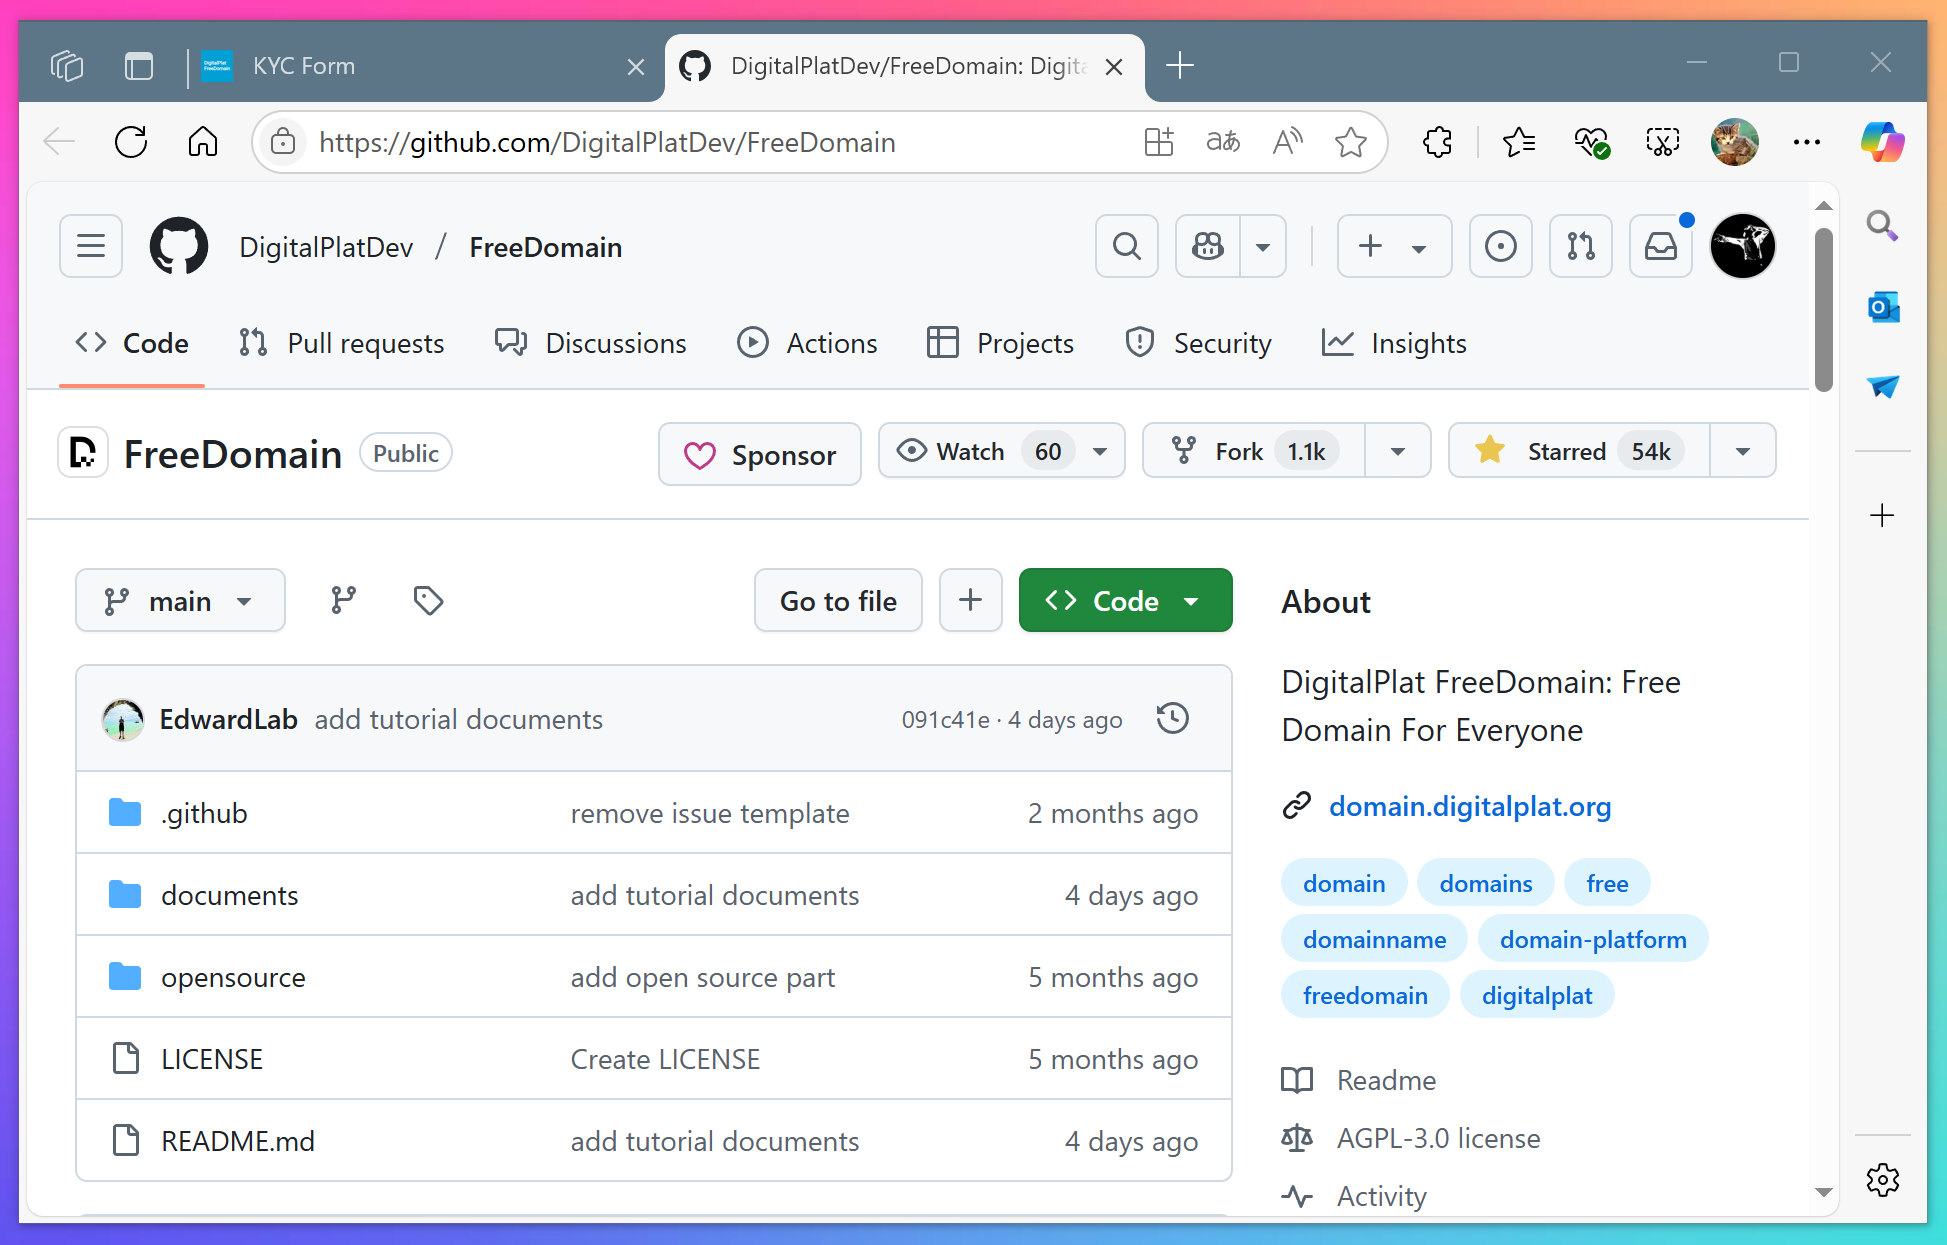The height and width of the screenshot is (1245, 1947).
Task: Open the tags icon beside branches
Action: [428, 601]
